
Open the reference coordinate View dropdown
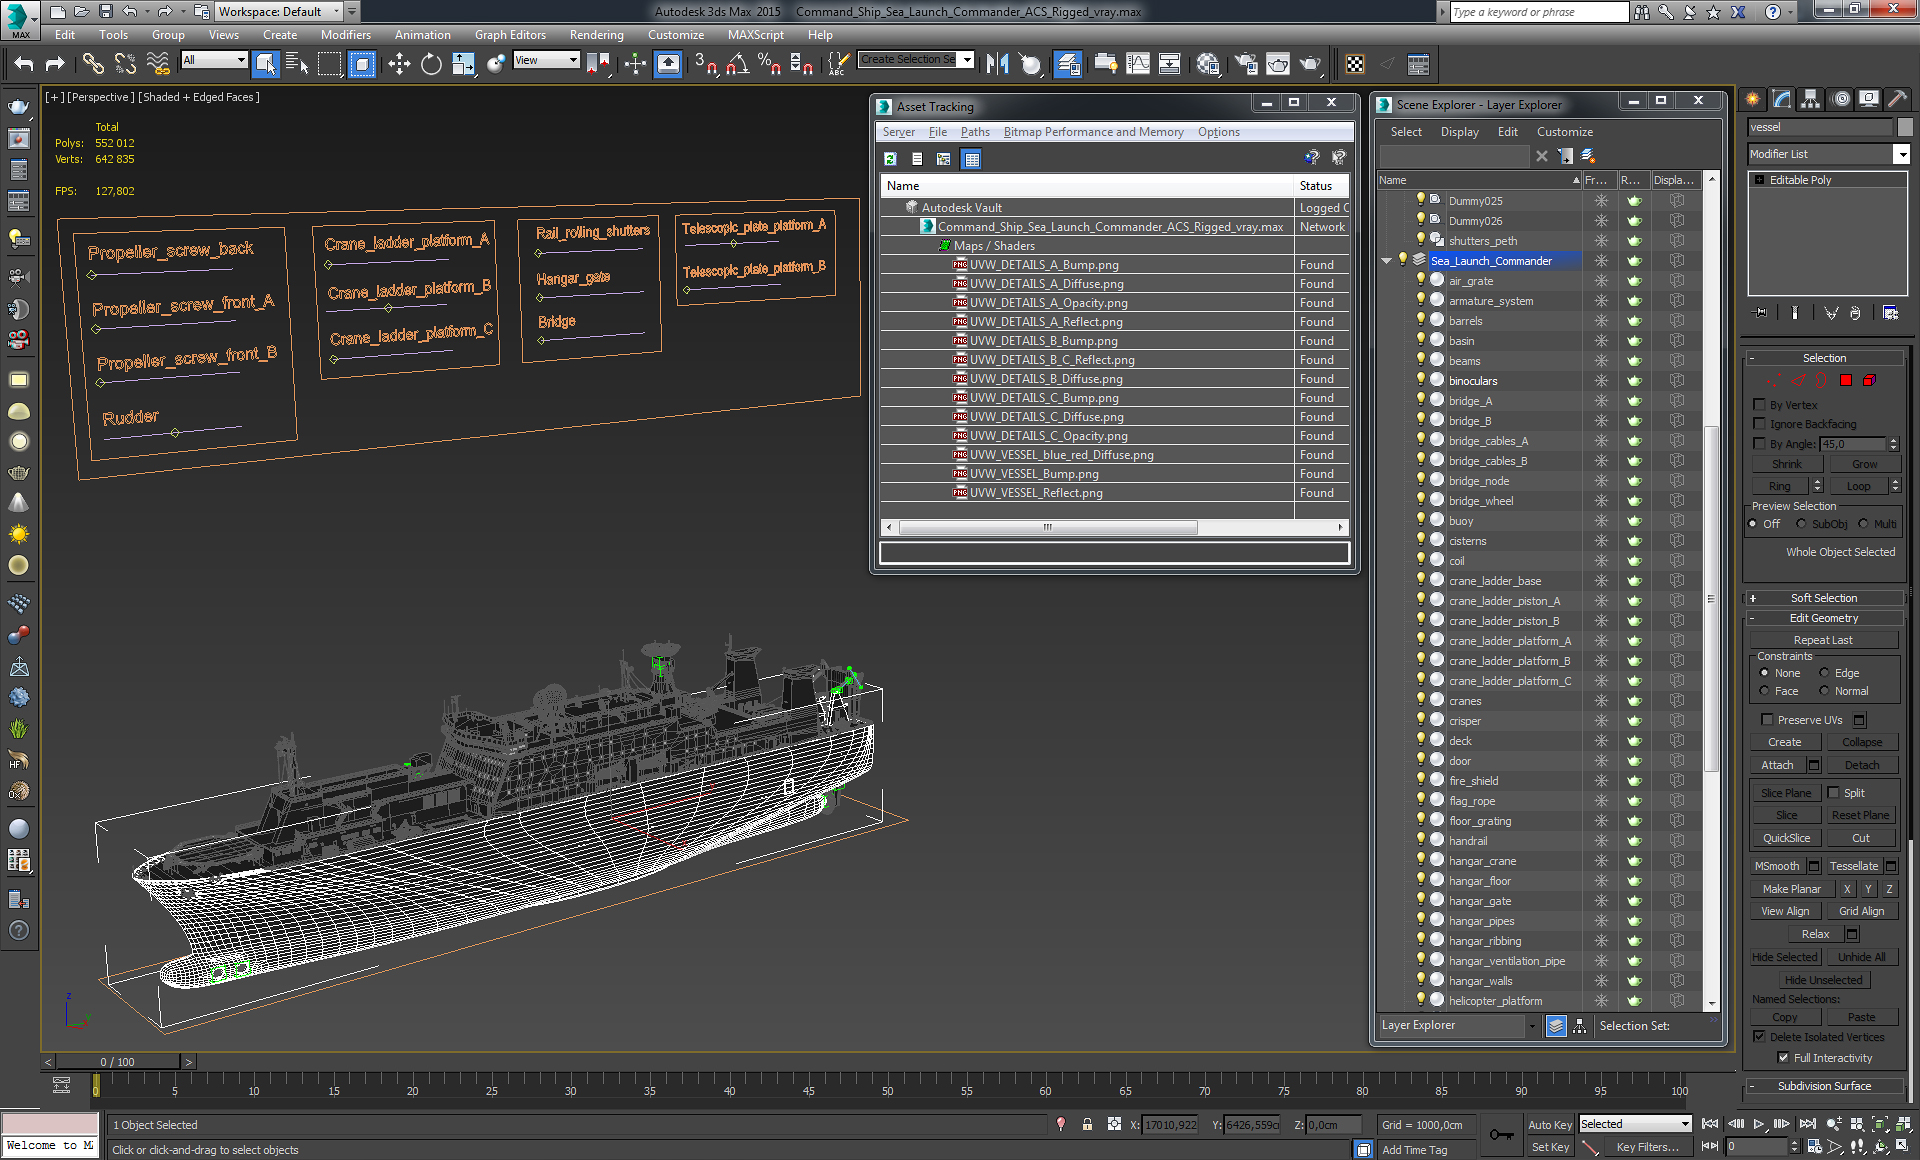573,60
